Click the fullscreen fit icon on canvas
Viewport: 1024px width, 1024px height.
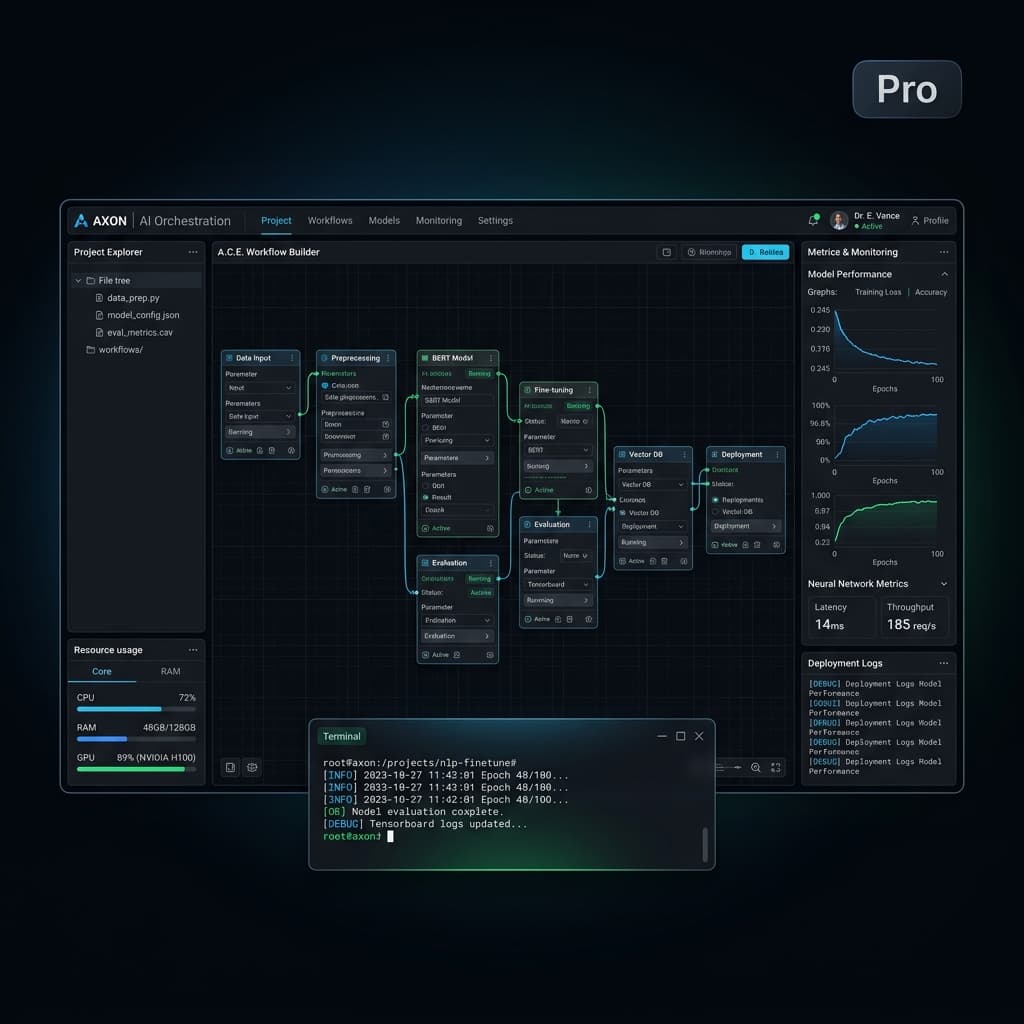point(776,767)
